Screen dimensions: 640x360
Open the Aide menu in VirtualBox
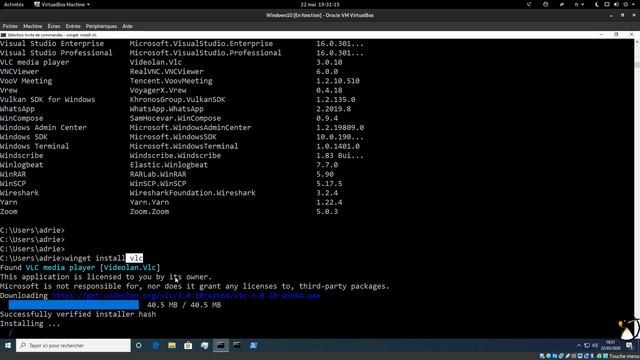pyautogui.click(x=127, y=26)
